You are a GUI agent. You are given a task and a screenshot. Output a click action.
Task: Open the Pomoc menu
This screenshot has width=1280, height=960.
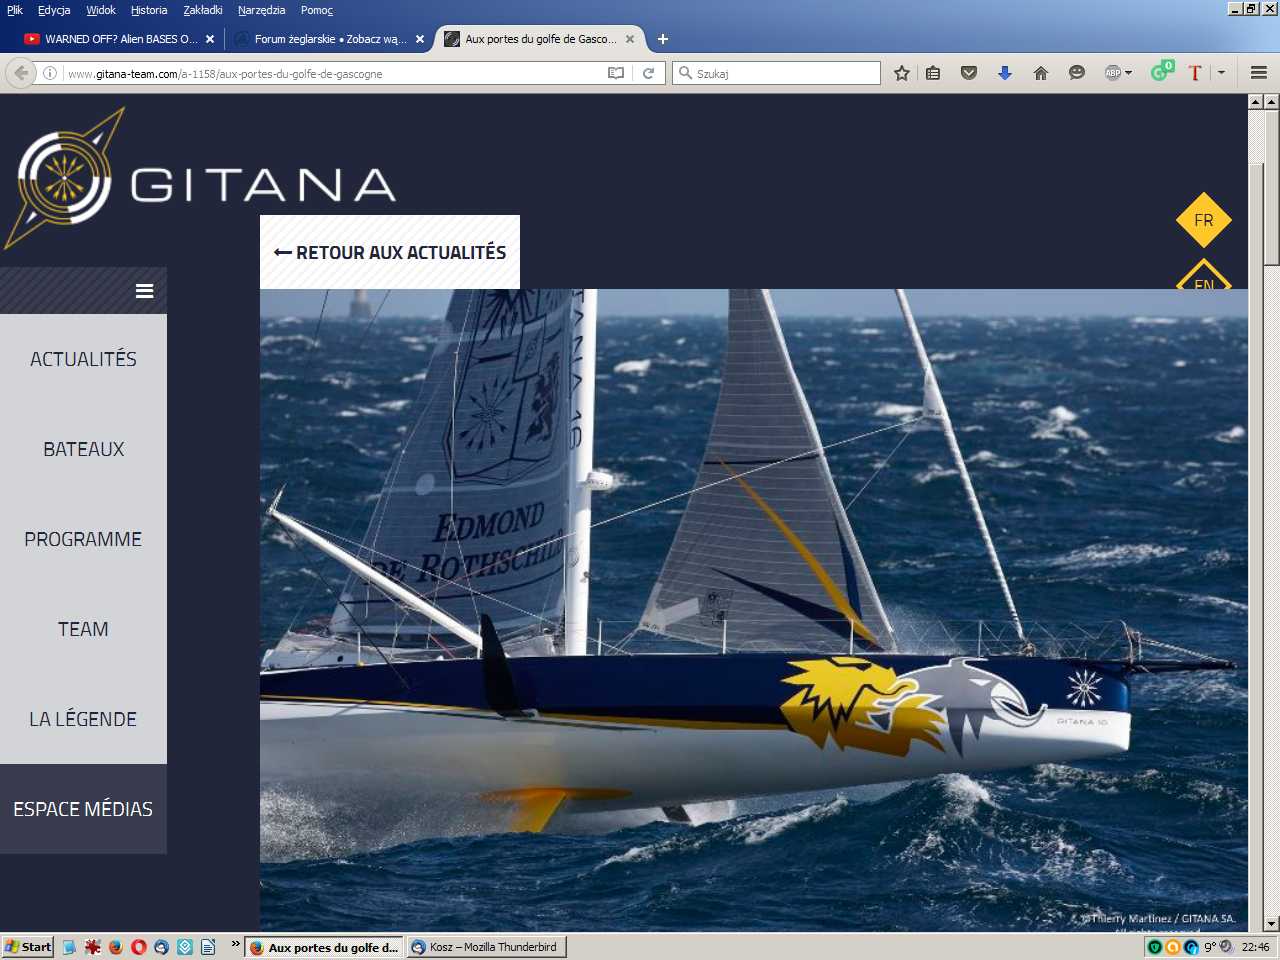[x=317, y=10]
